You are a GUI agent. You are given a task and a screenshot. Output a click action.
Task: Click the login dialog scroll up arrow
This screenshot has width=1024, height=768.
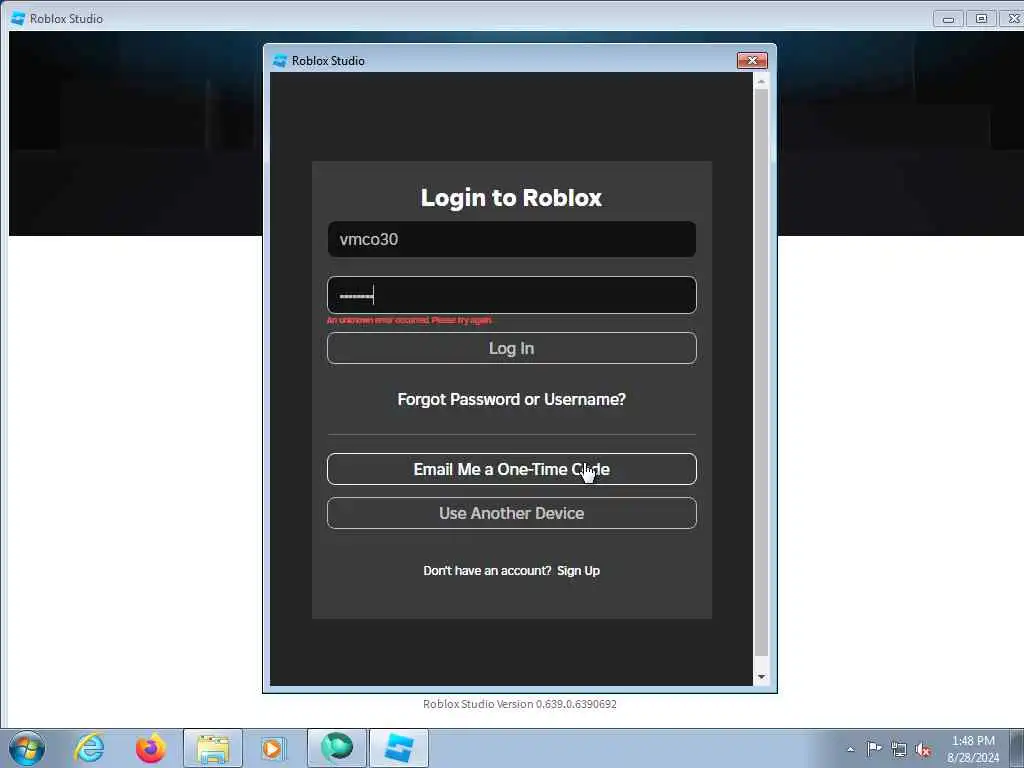(x=761, y=82)
